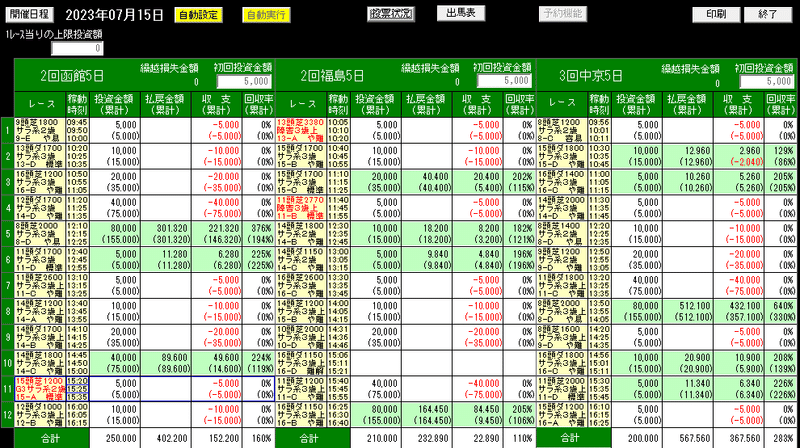Edit 中京 初回投資金額 field

click(767, 82)
